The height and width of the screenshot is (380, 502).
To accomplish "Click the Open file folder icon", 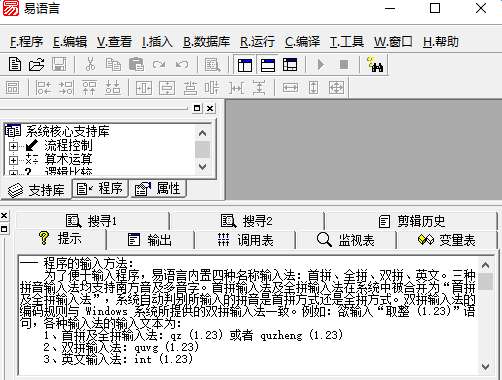I will pos(36,64).
